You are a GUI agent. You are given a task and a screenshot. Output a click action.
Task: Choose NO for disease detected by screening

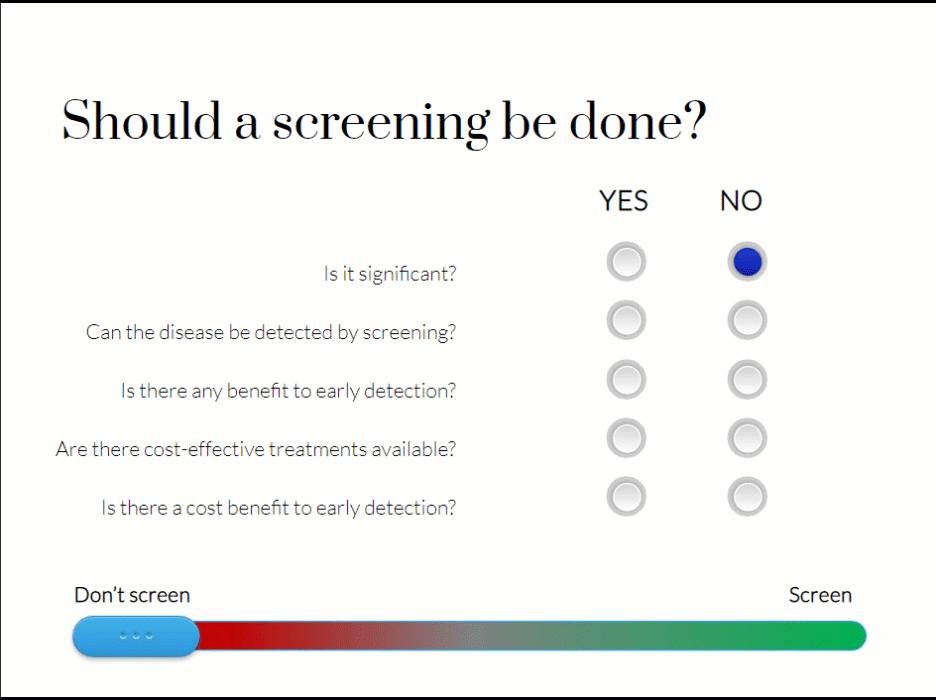click(747, 321)
